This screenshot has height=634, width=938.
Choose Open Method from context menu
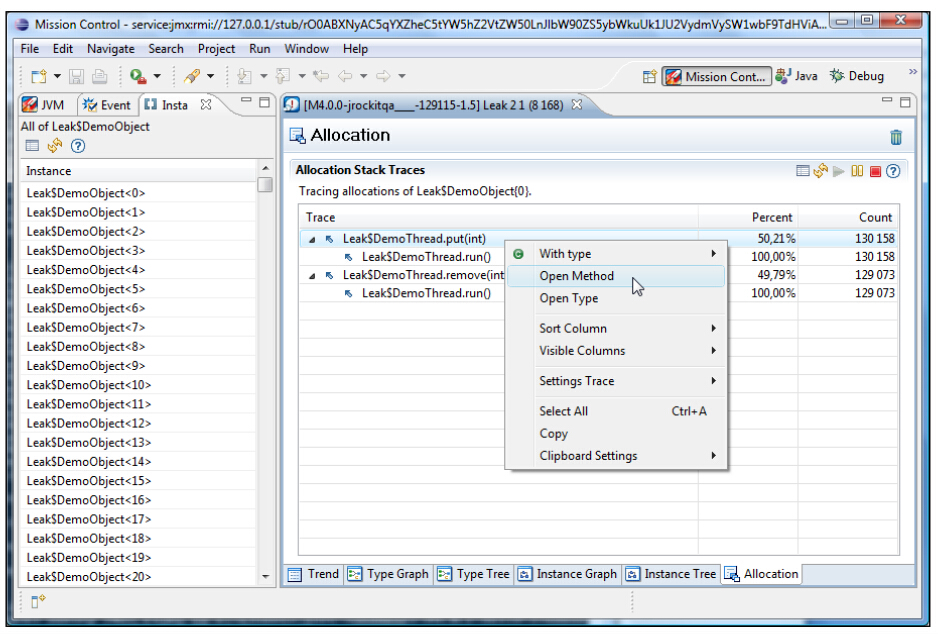(576, 276)
